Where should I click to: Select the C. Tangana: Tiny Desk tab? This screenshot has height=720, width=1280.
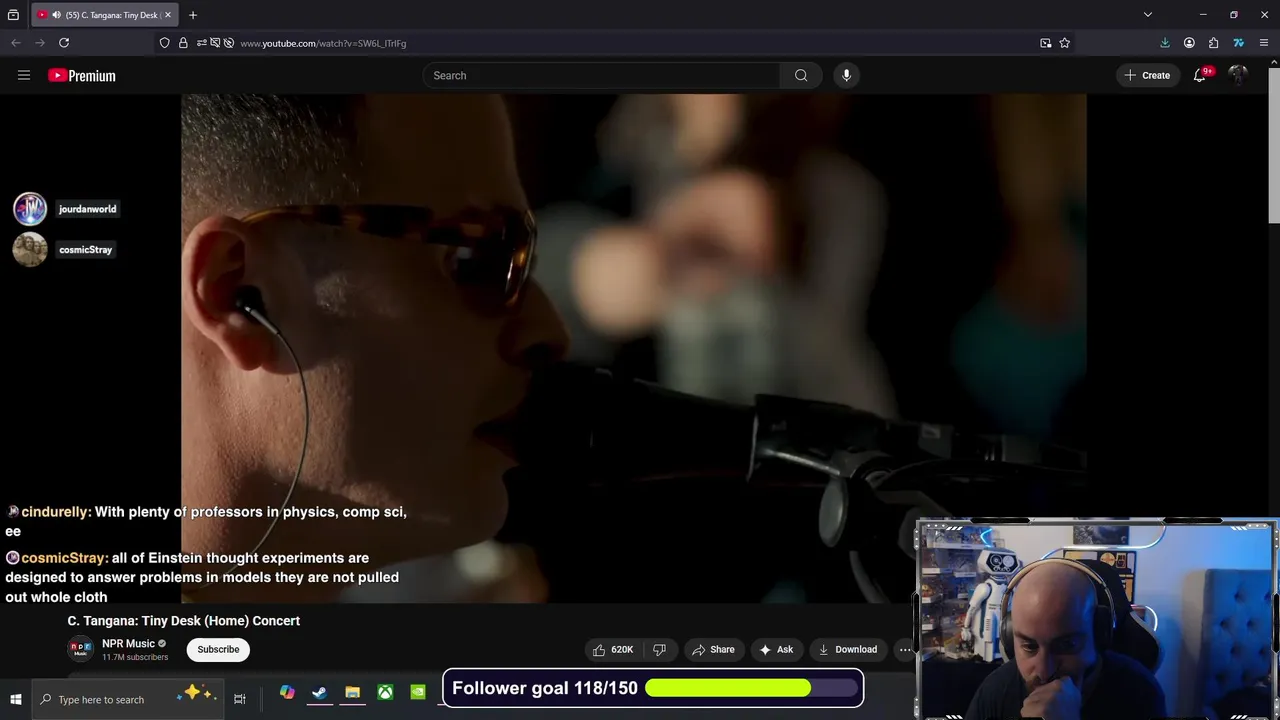(x=104, y=15)
